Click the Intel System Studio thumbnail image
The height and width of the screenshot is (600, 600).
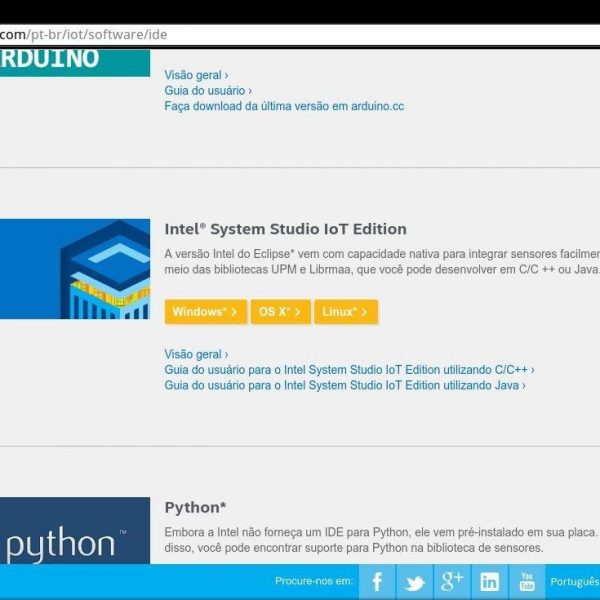click(x=75, y=269)
